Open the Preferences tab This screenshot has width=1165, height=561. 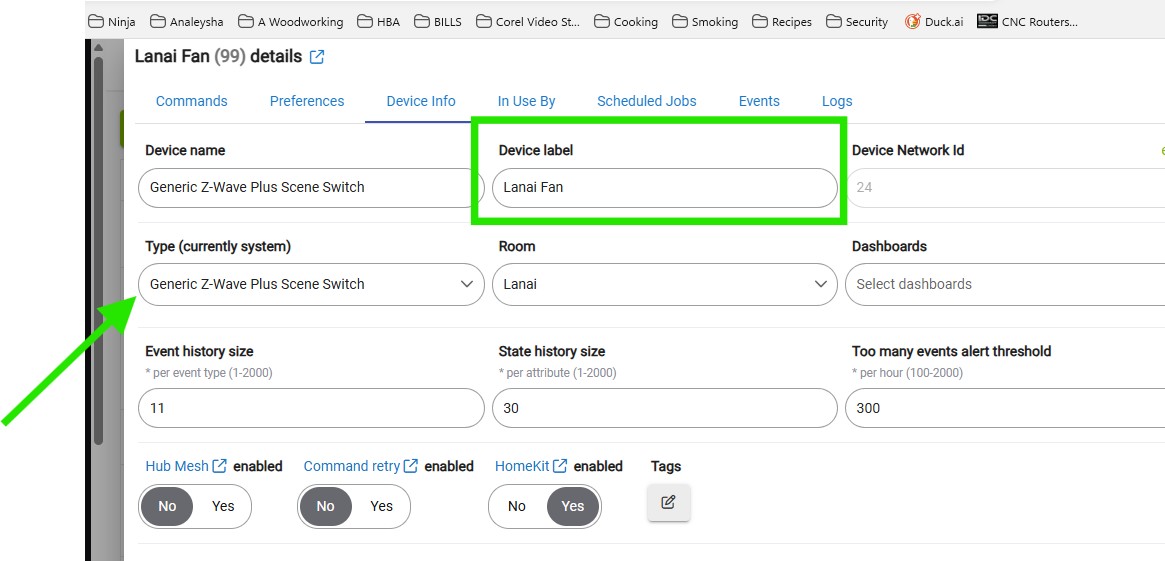coord(307,101)
